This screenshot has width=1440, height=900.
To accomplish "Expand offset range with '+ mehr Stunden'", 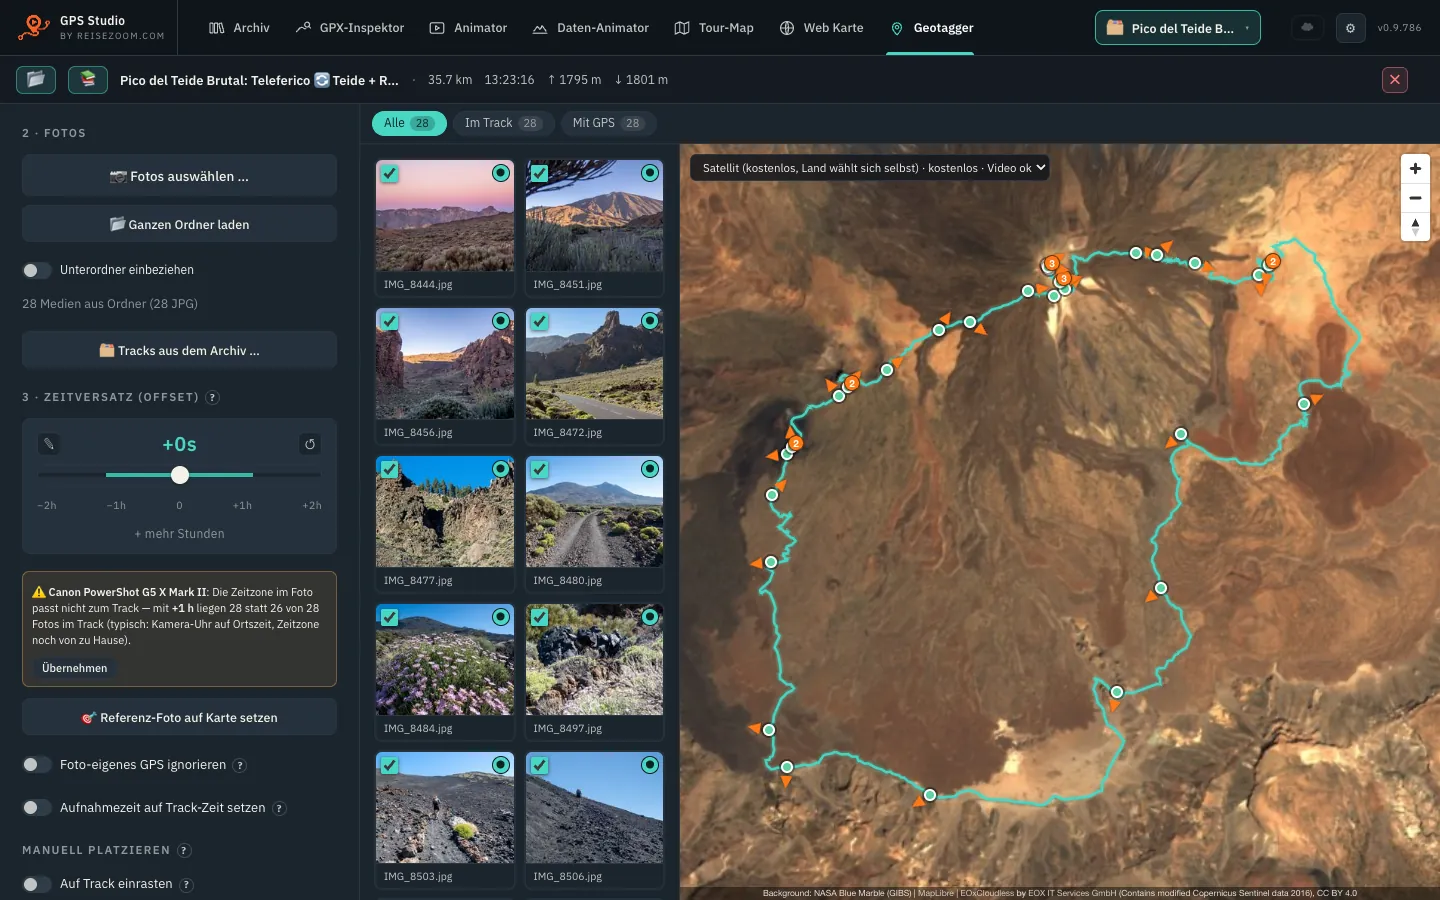I will (179, 534).
